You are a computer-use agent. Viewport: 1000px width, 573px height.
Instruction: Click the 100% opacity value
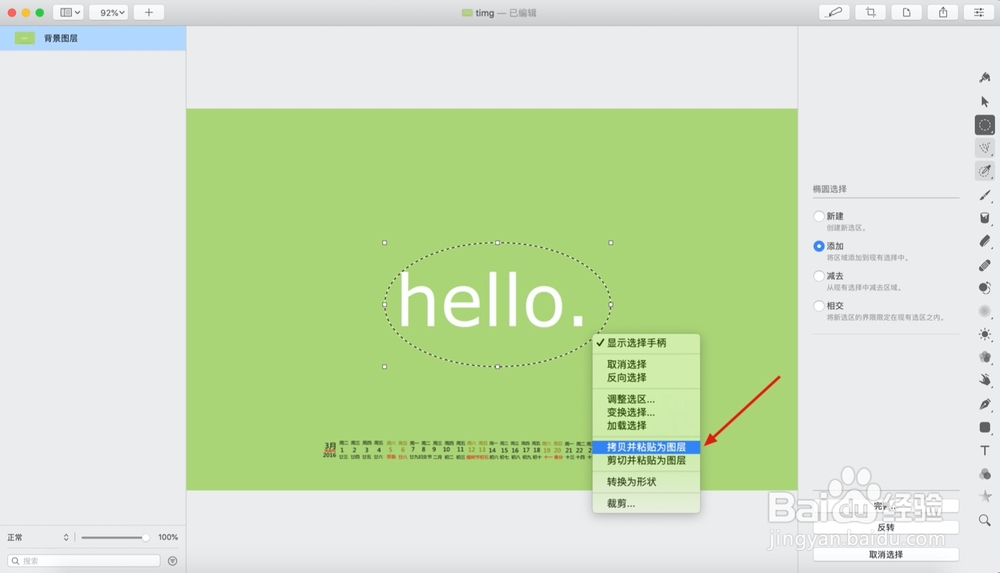pyautogui.click(x=168, y=537)
